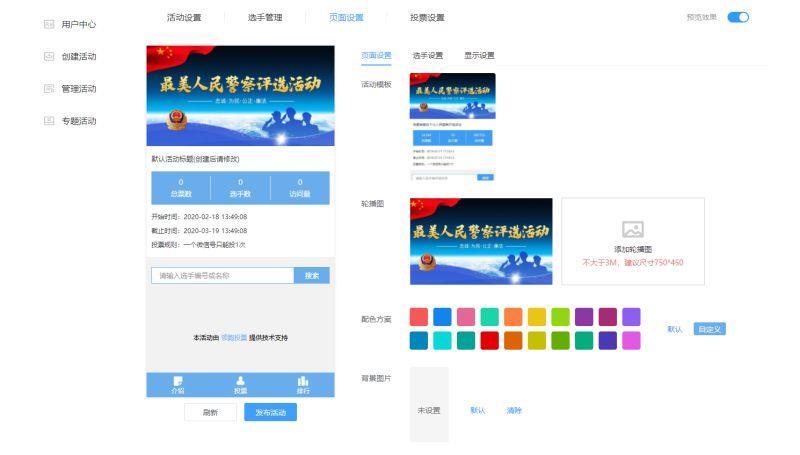Switch to the 活动设置 top tab
The image size is (800, 455).
click(183, 17)
